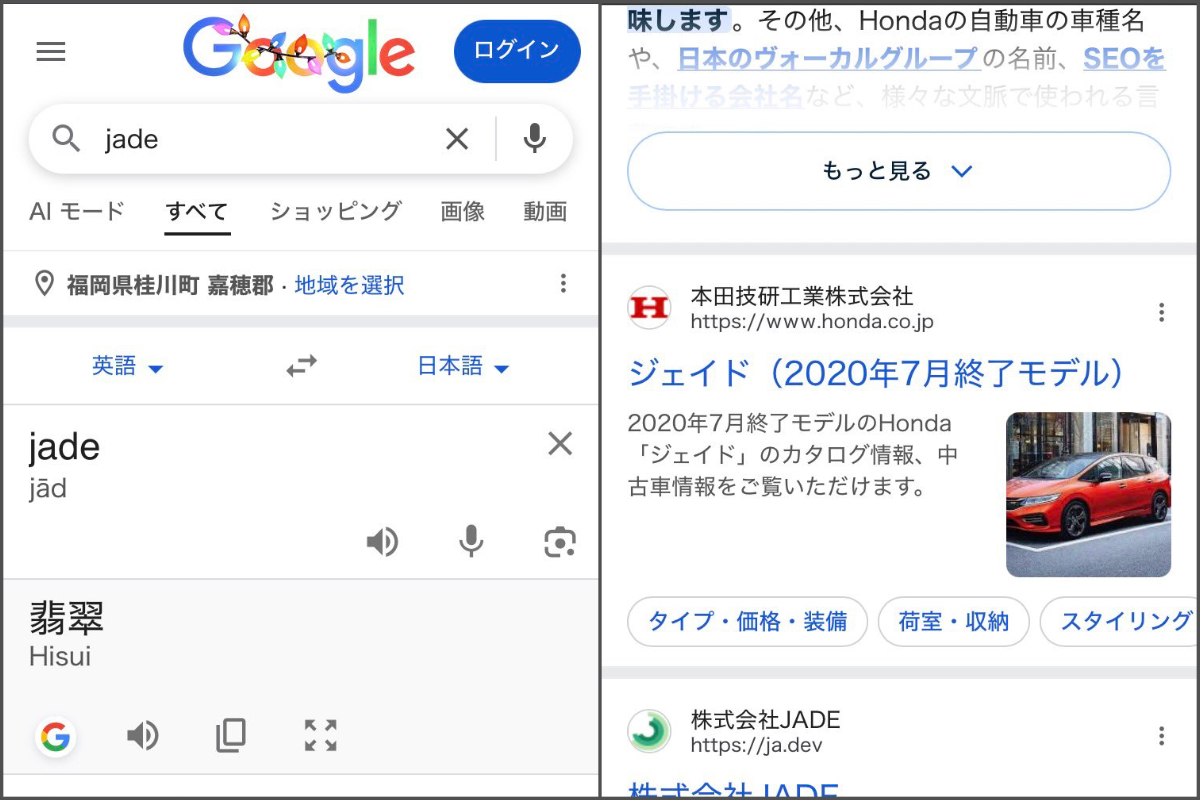This screenshot has width=1200, height=800.
Task: Open the hamburger menu
Action: 51,52
